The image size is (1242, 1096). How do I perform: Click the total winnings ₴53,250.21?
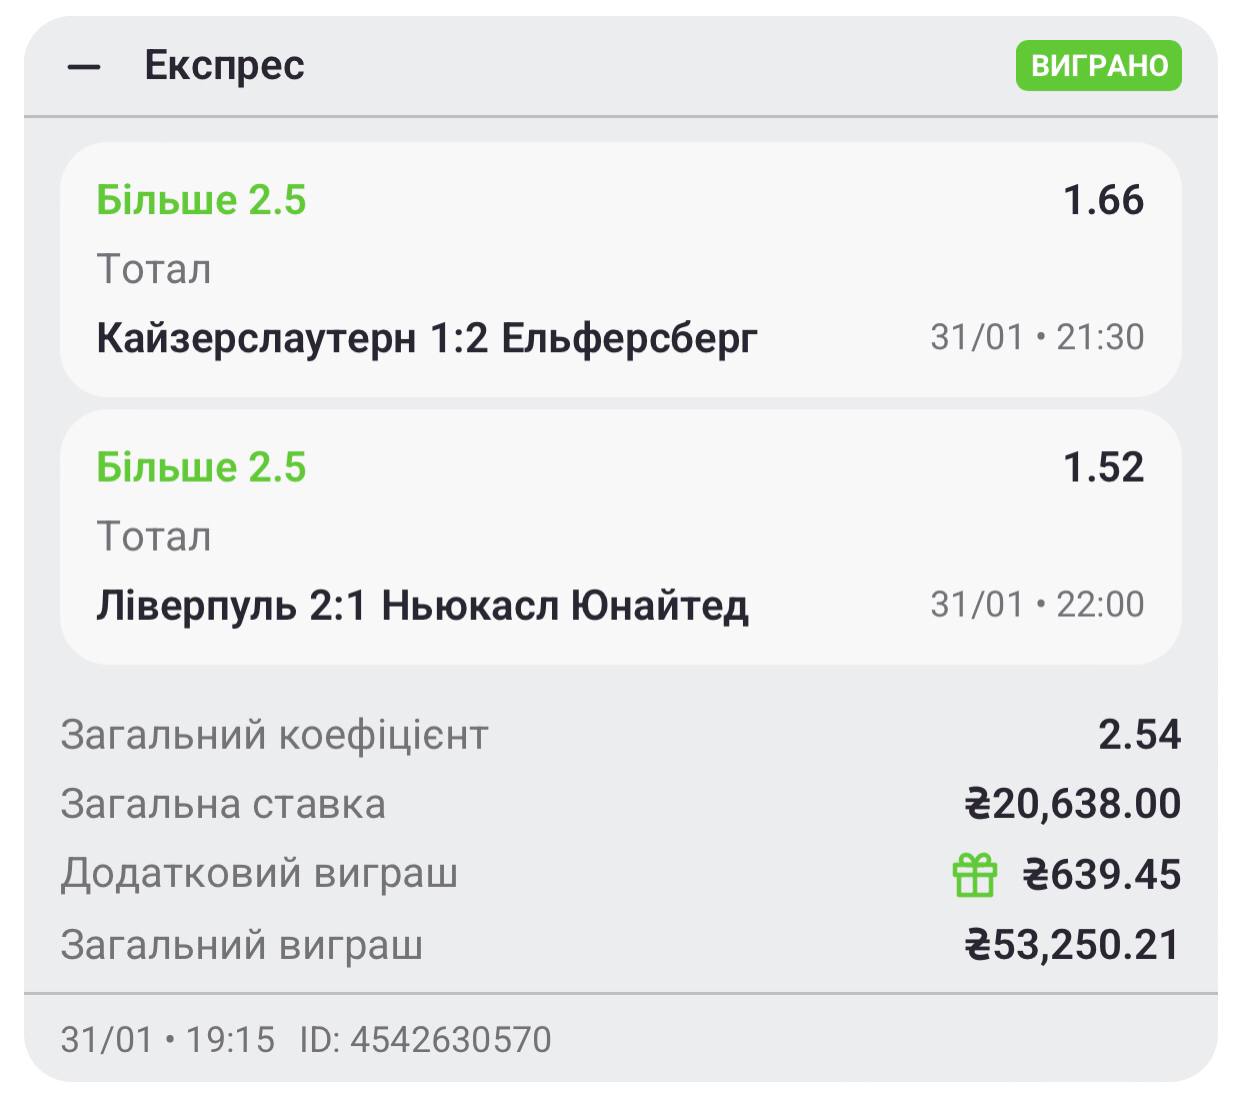(x=1072, y=945)
